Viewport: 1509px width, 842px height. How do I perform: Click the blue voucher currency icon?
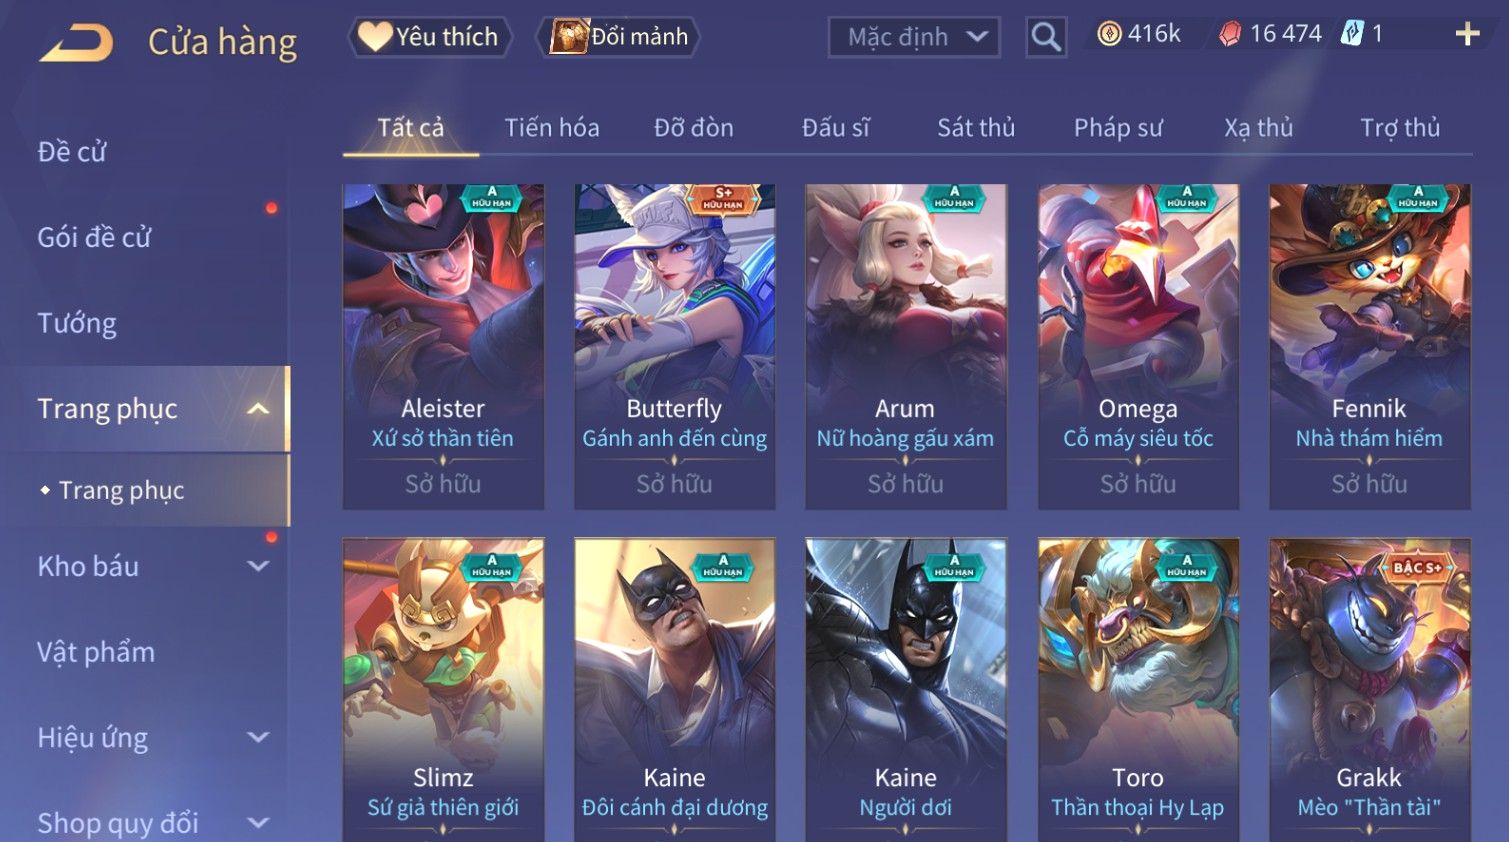pyautogui.click(x=1352, y=34)
